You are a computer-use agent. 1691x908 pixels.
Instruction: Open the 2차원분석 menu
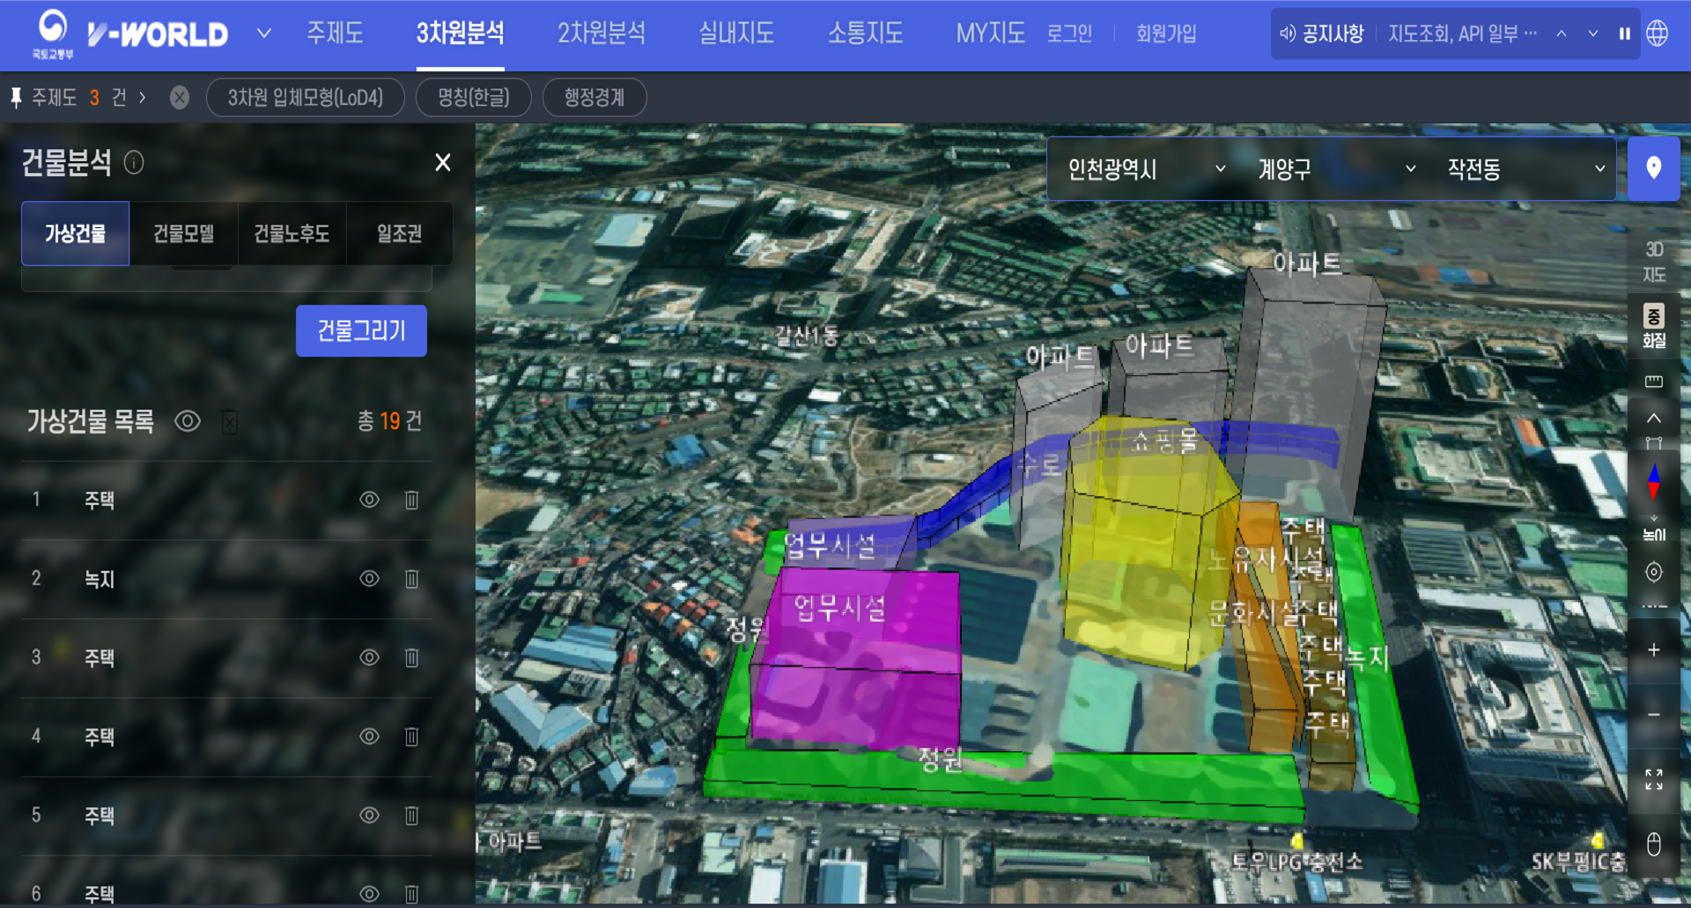tap(601, 34)
